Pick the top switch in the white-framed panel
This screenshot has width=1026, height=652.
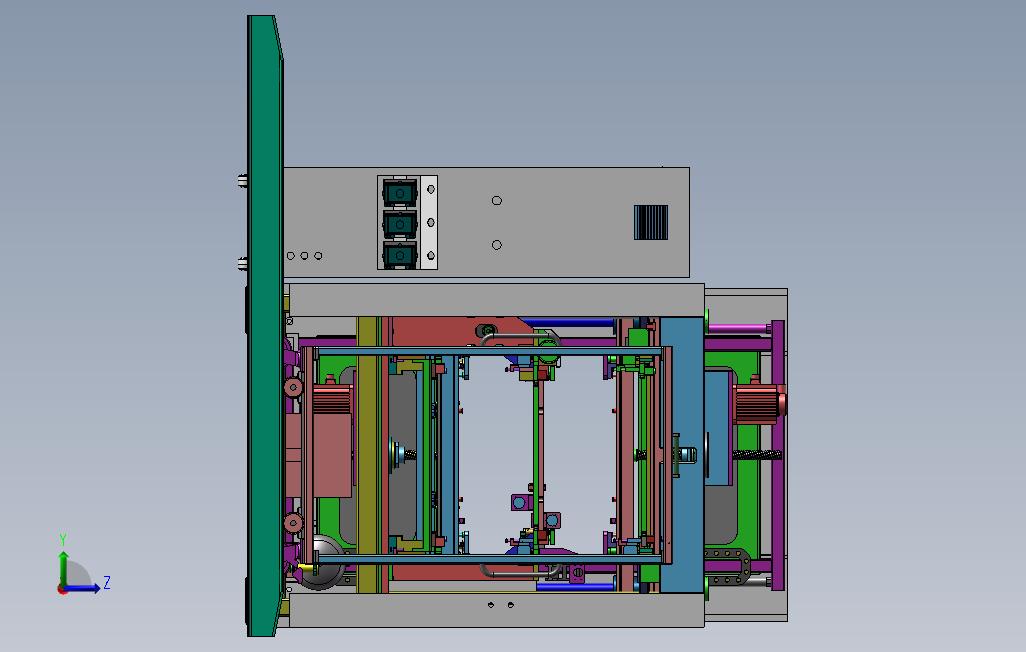(399, 193)
